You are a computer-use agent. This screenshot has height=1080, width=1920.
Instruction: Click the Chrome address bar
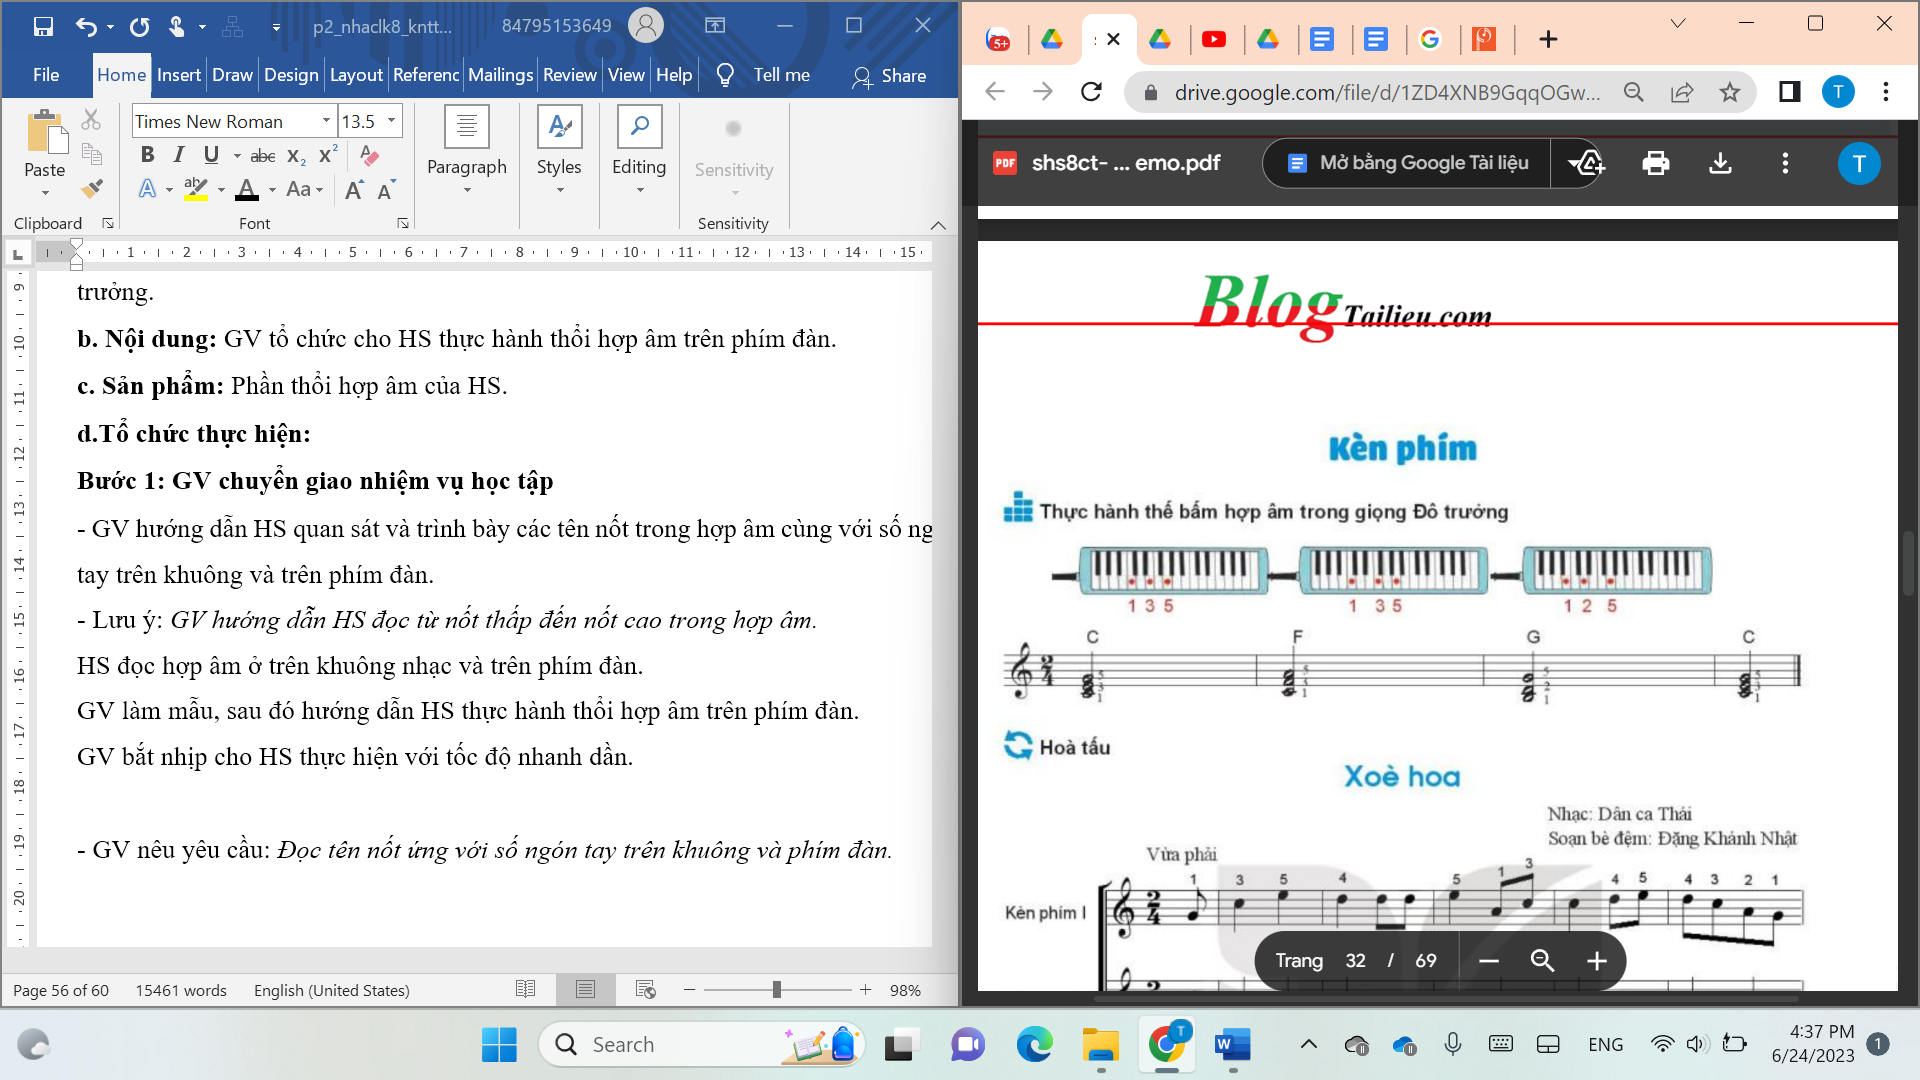tap(1386, 92)
